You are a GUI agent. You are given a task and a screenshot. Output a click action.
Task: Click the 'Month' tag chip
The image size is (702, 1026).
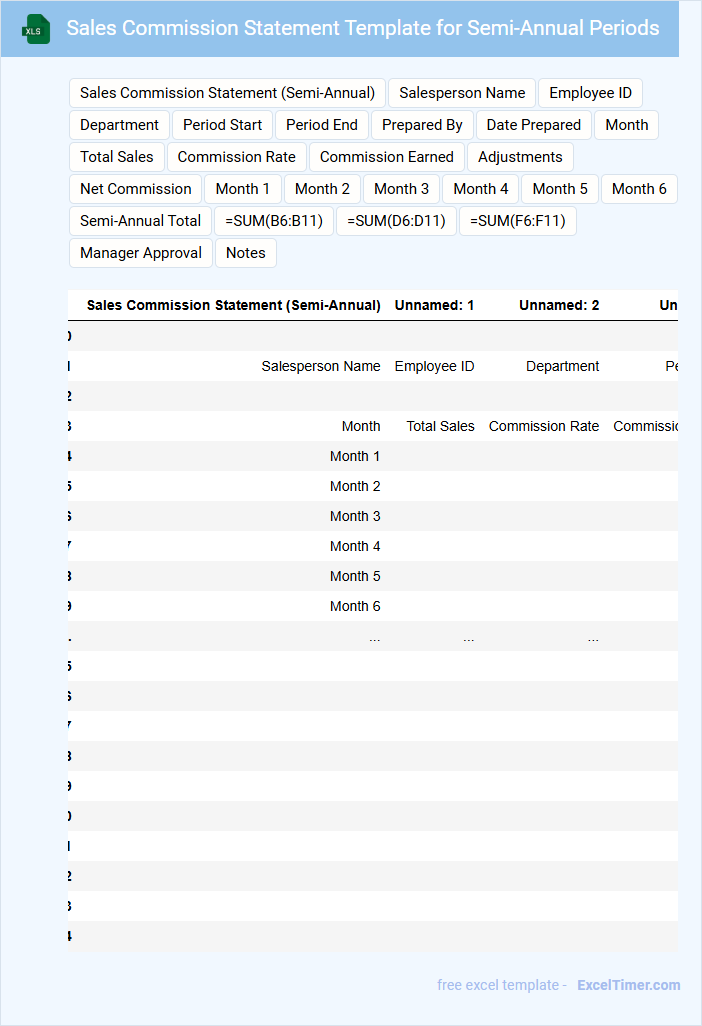(626, 125)
